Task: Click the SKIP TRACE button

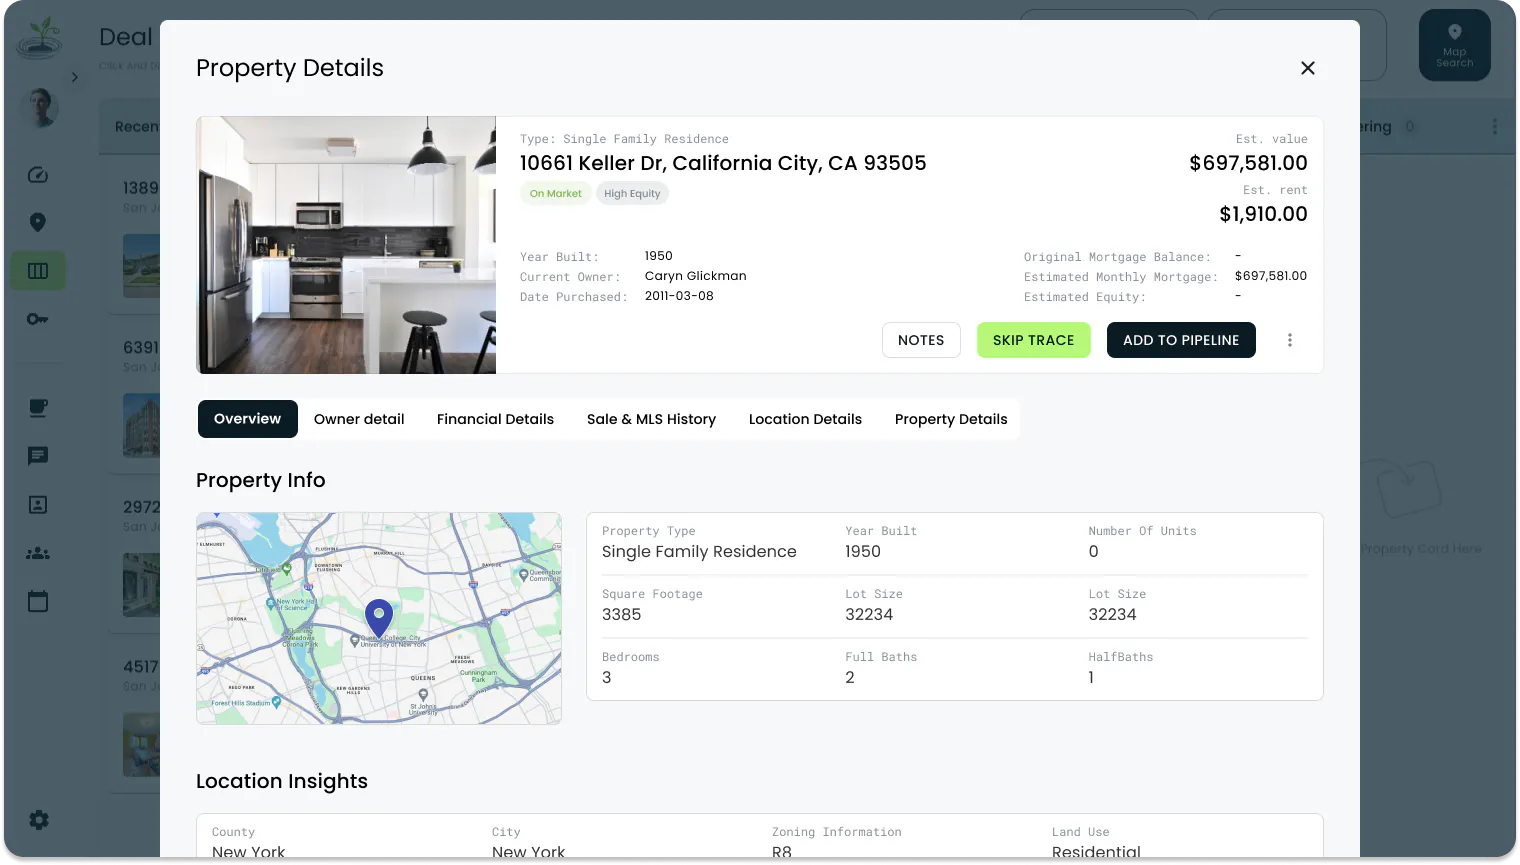Action: point(1034,340)
